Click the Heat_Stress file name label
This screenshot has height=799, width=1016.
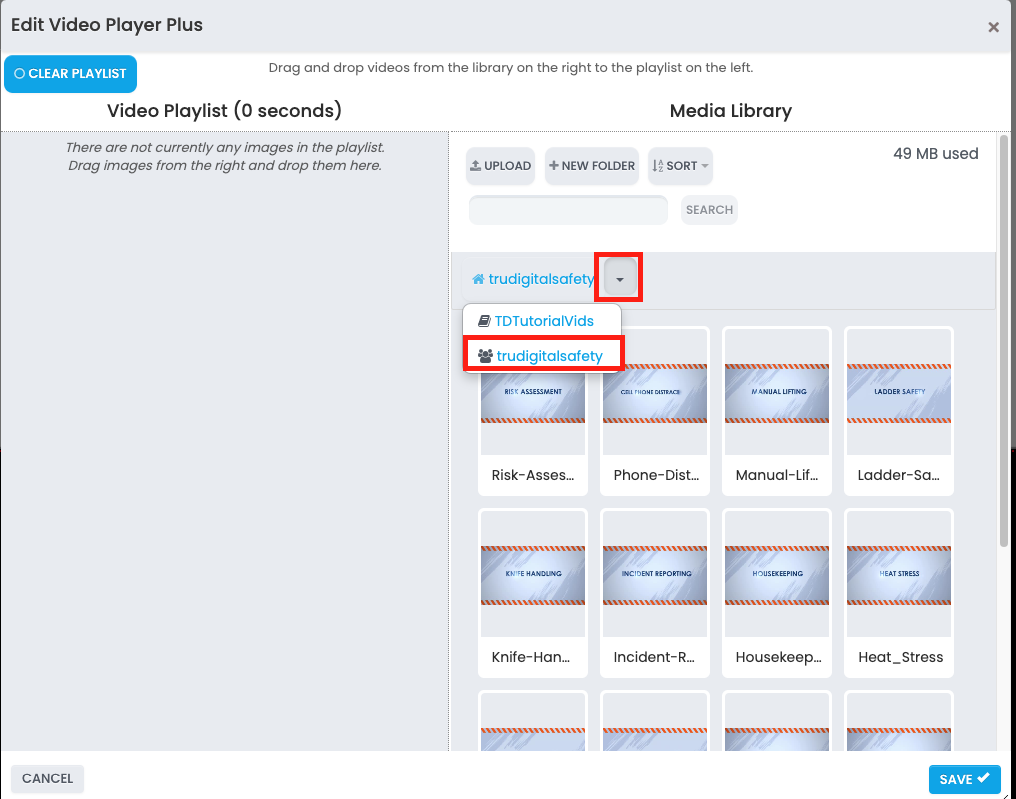click(x=900, y=658)
